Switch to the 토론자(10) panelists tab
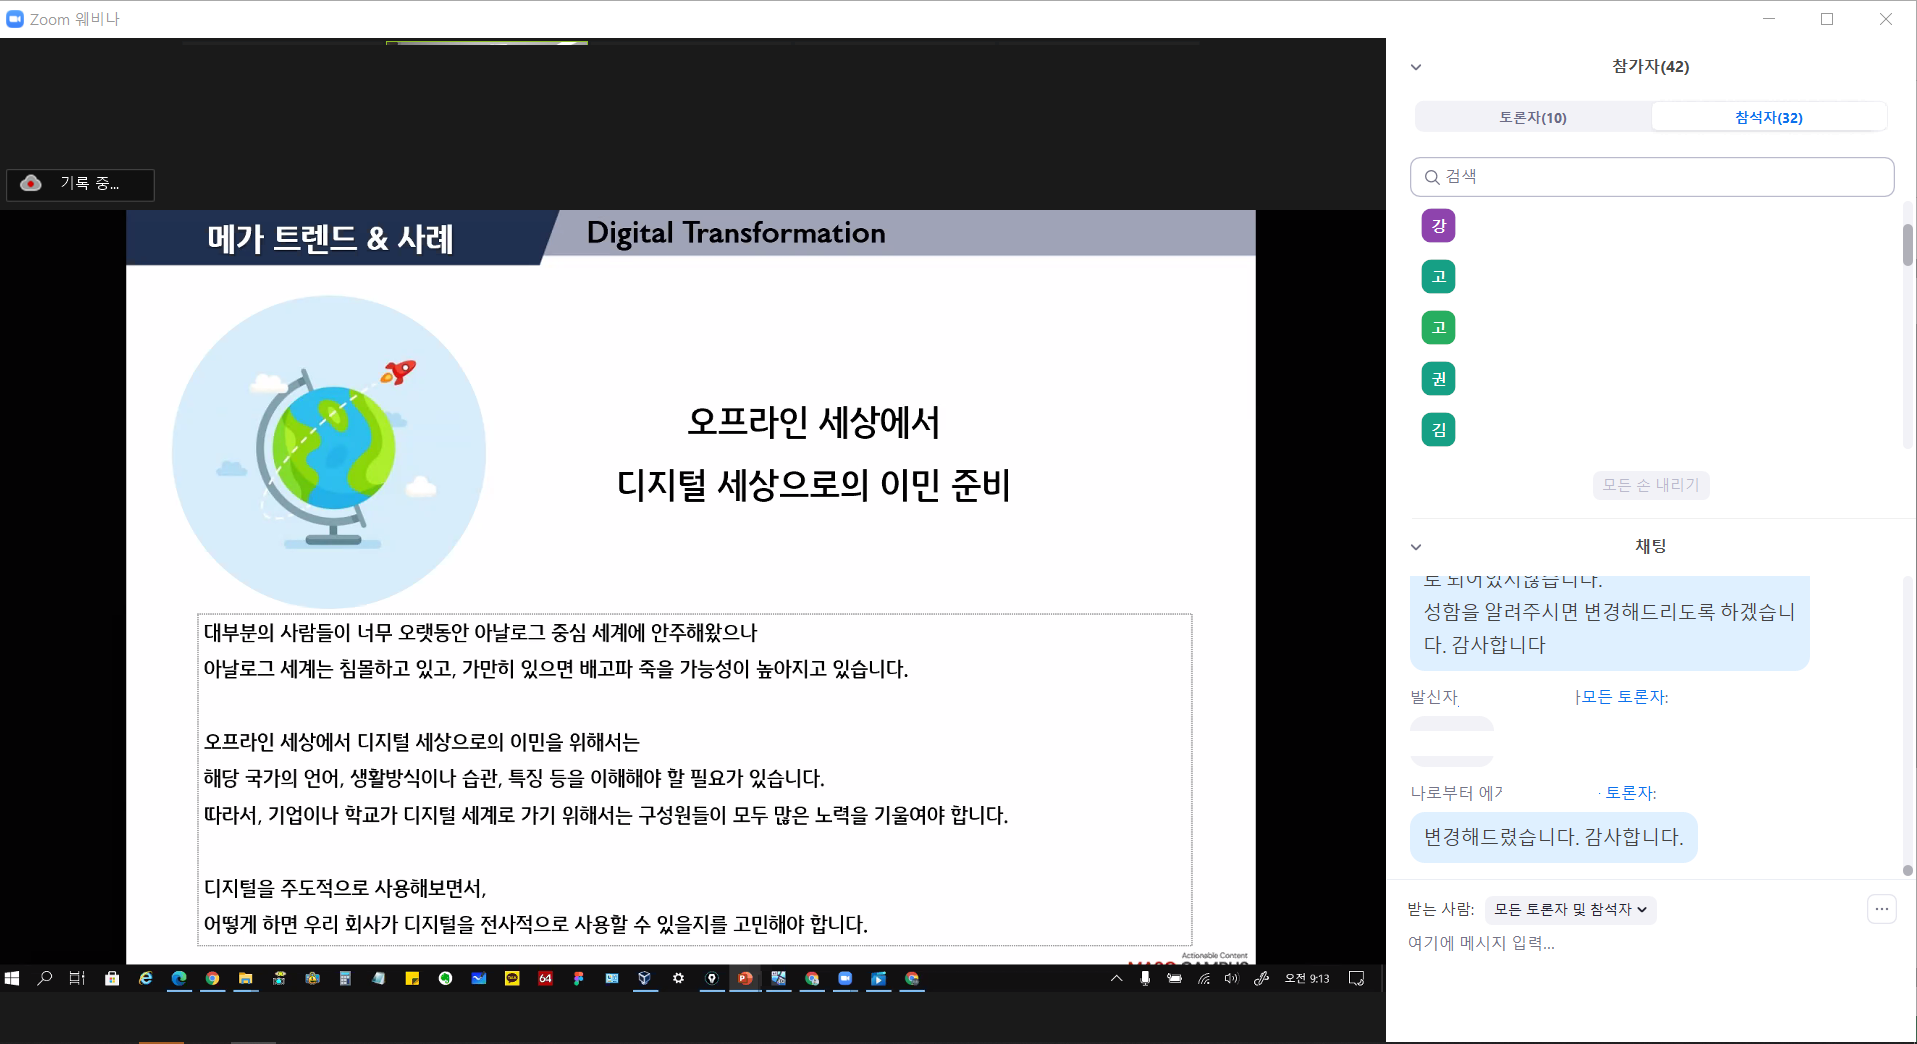 click(1532, 117)
